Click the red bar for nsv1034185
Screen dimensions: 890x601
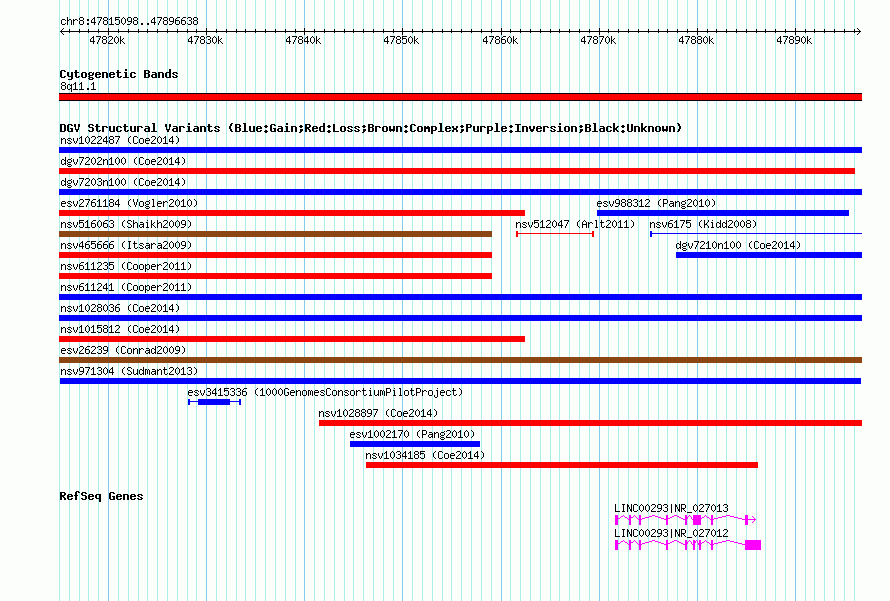[562, 465]
